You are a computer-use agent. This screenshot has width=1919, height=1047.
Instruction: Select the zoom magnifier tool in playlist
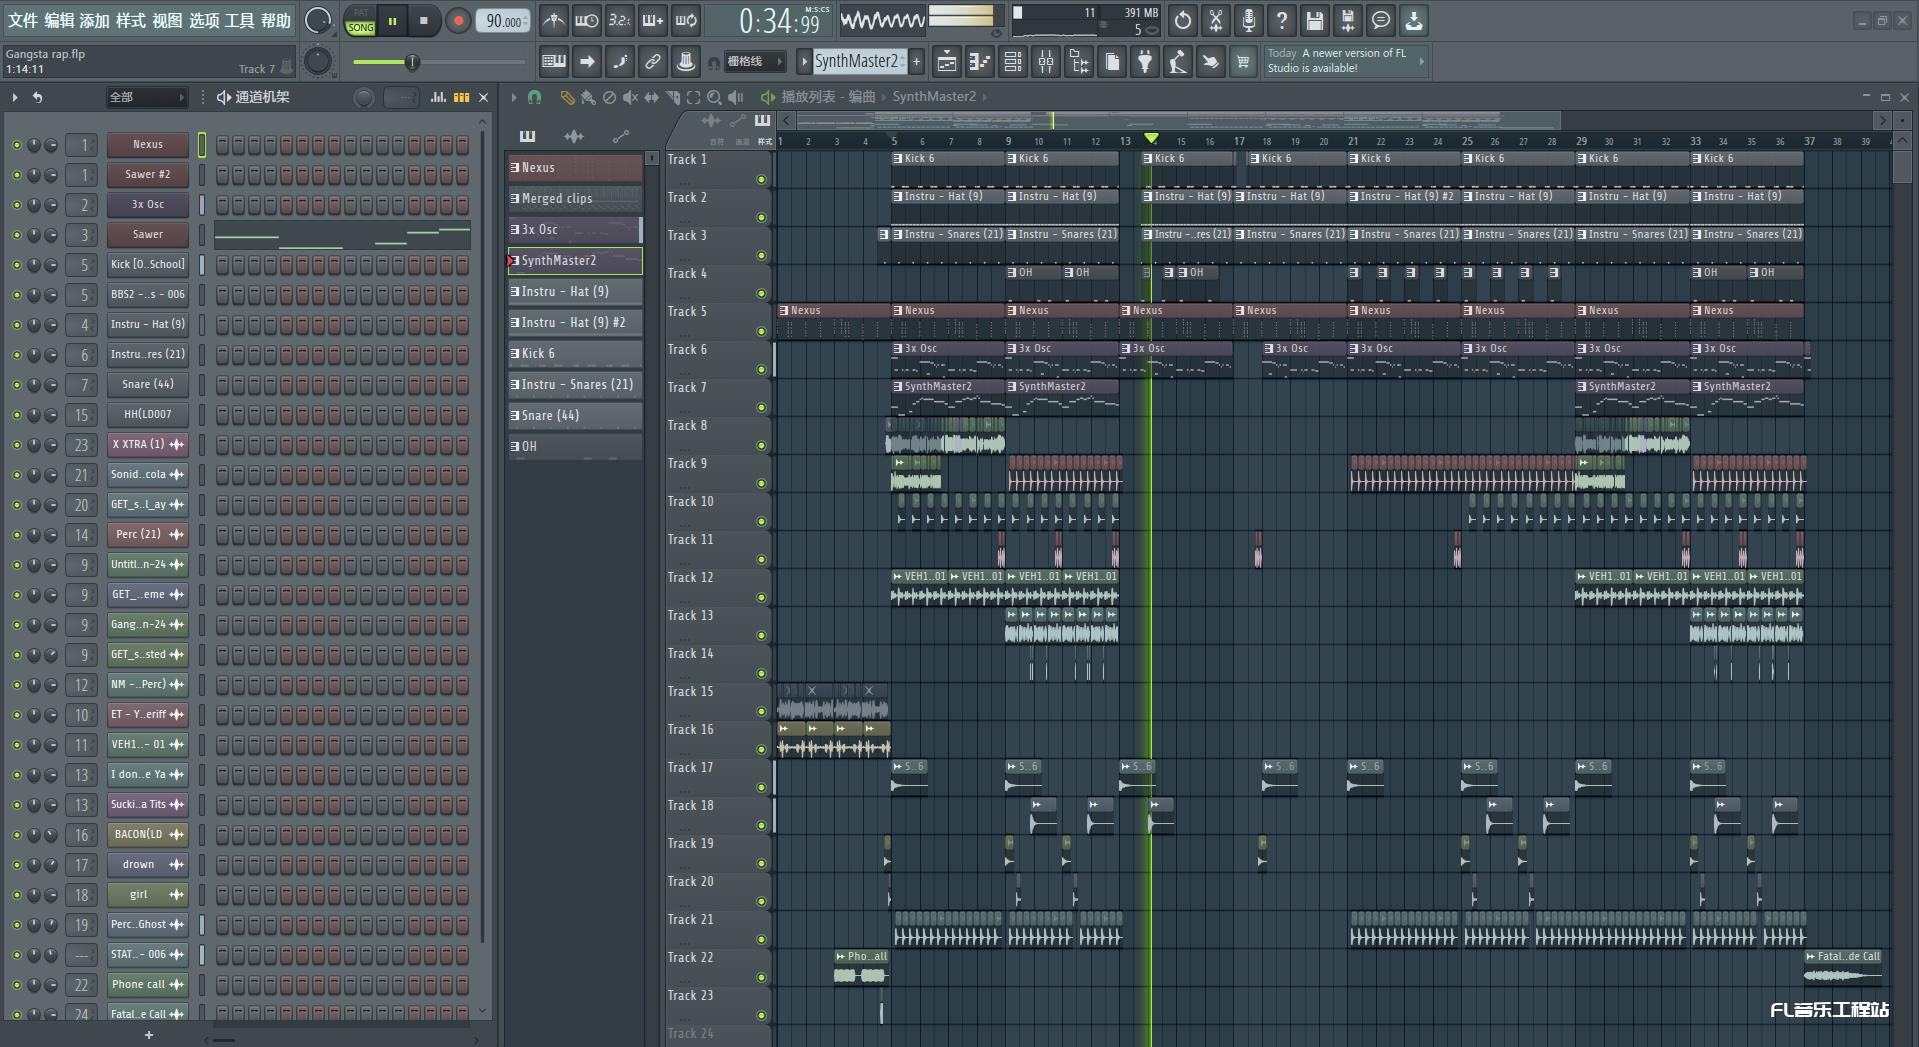coord(714,97)
